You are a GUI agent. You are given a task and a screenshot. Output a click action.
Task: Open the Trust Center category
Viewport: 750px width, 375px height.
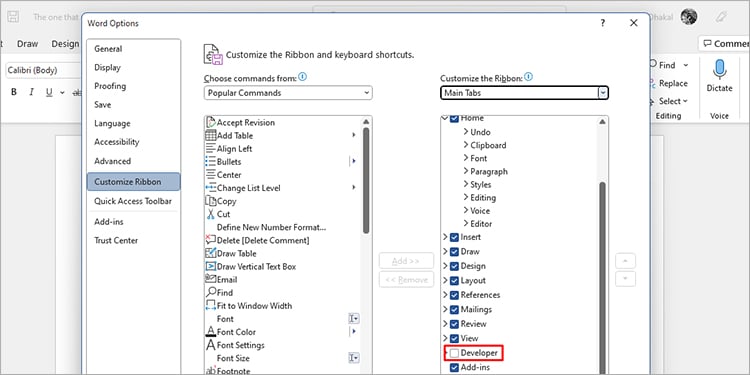(116, 241)
